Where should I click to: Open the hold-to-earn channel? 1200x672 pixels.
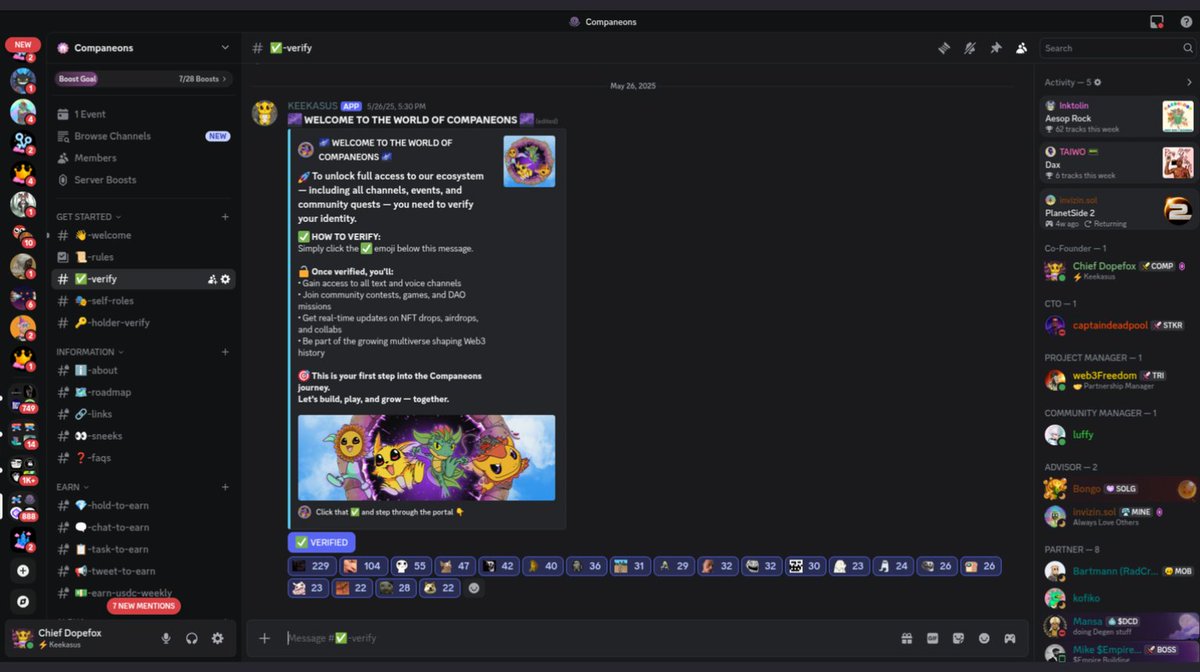[143, 505]
